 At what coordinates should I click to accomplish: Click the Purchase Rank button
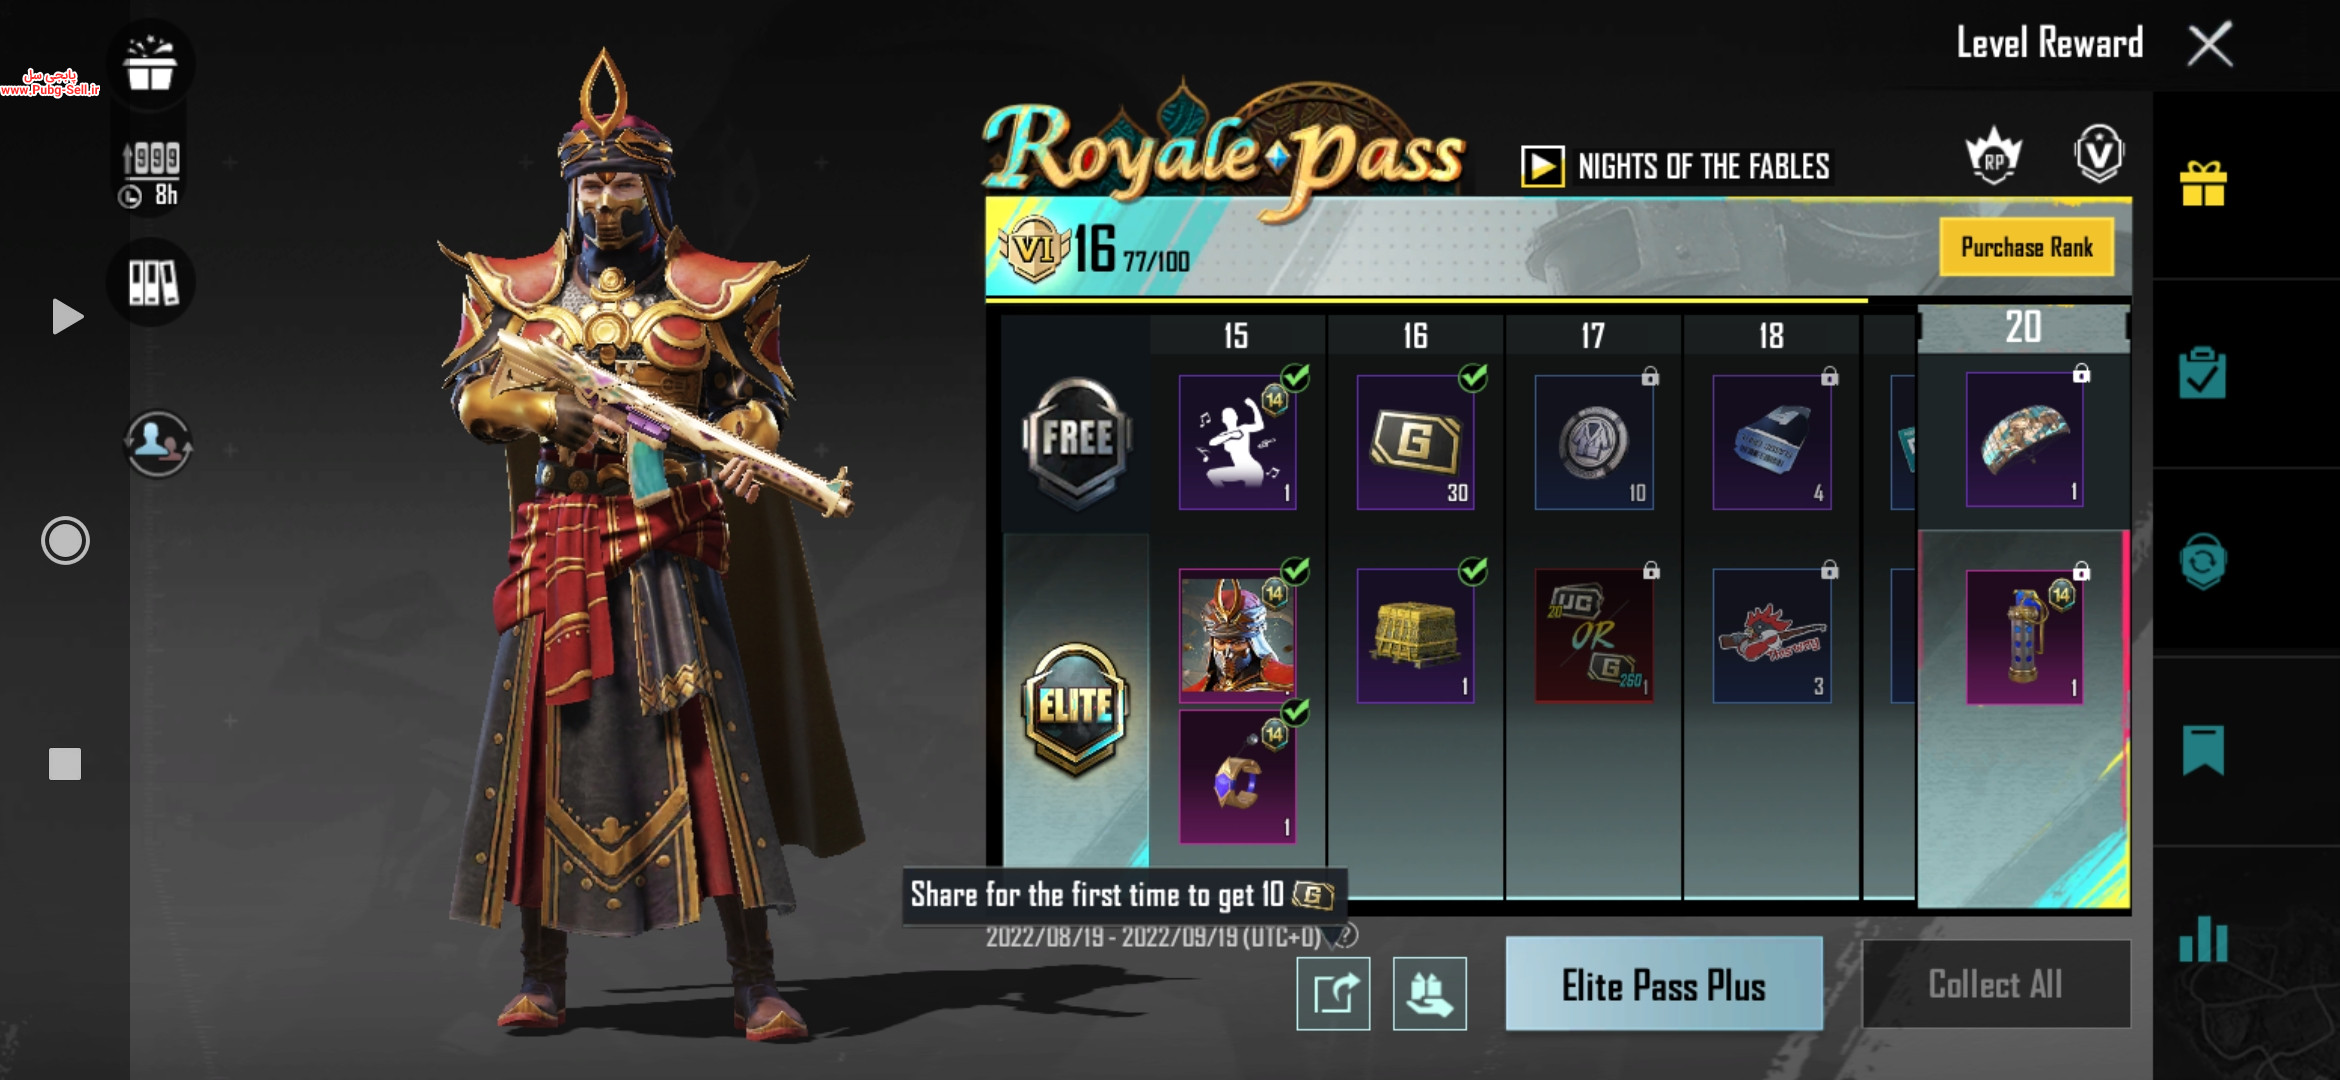coord(2026,247)
